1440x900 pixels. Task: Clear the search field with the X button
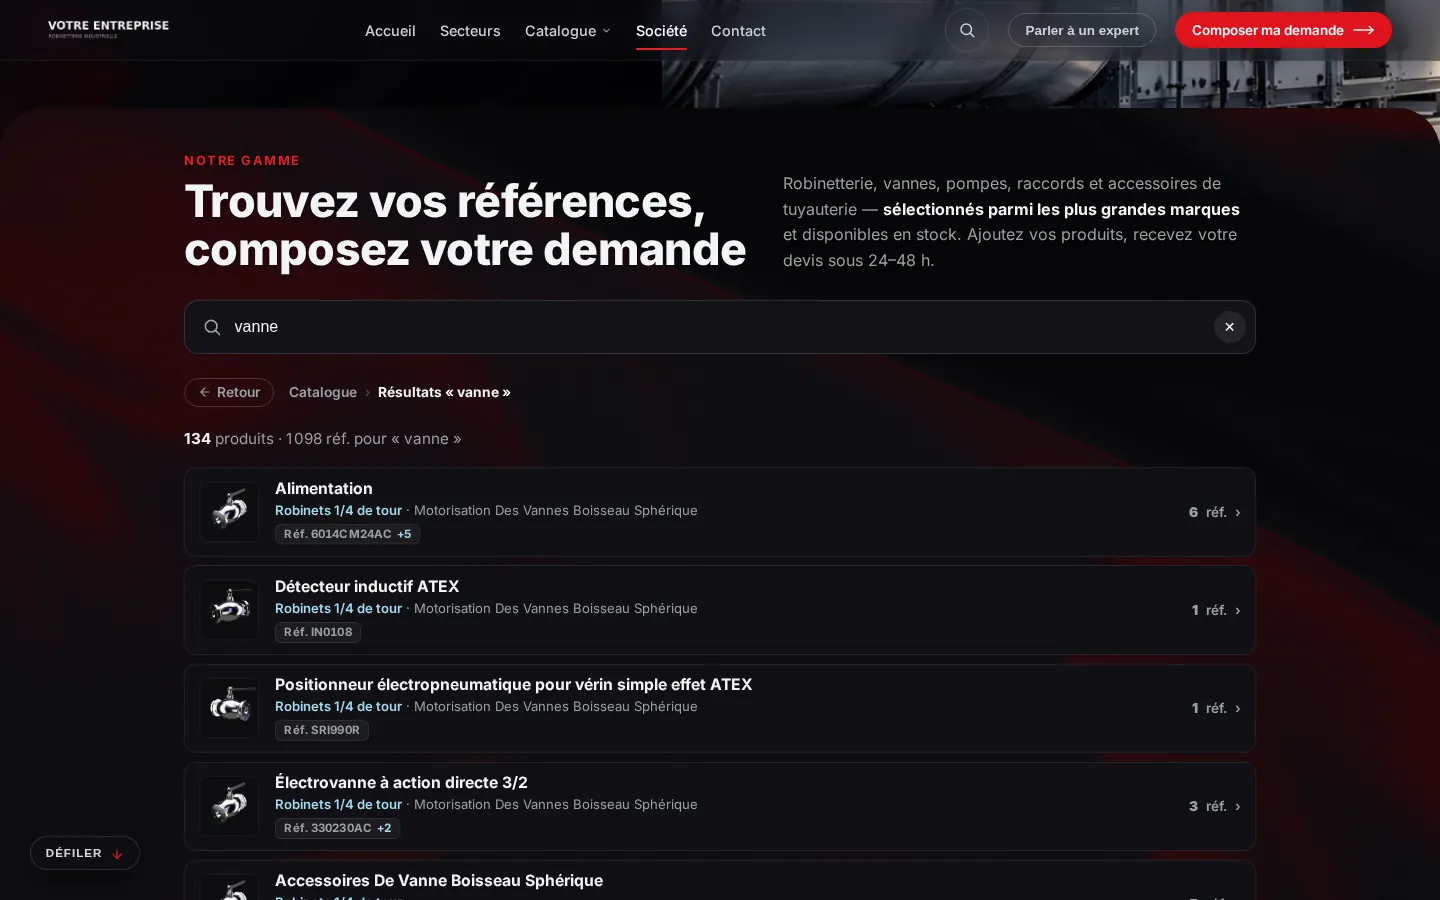tap(1229, 327)
